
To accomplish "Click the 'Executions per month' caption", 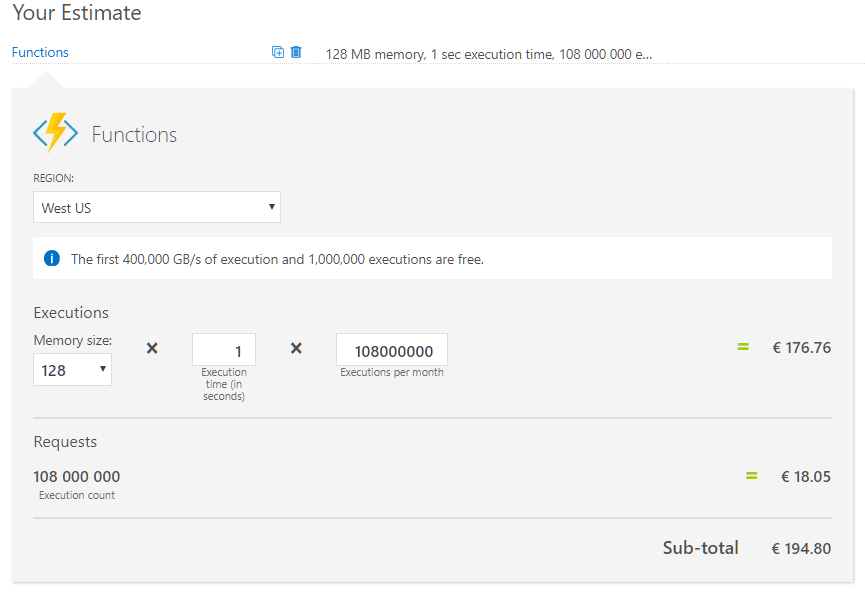I will [392, 372].
